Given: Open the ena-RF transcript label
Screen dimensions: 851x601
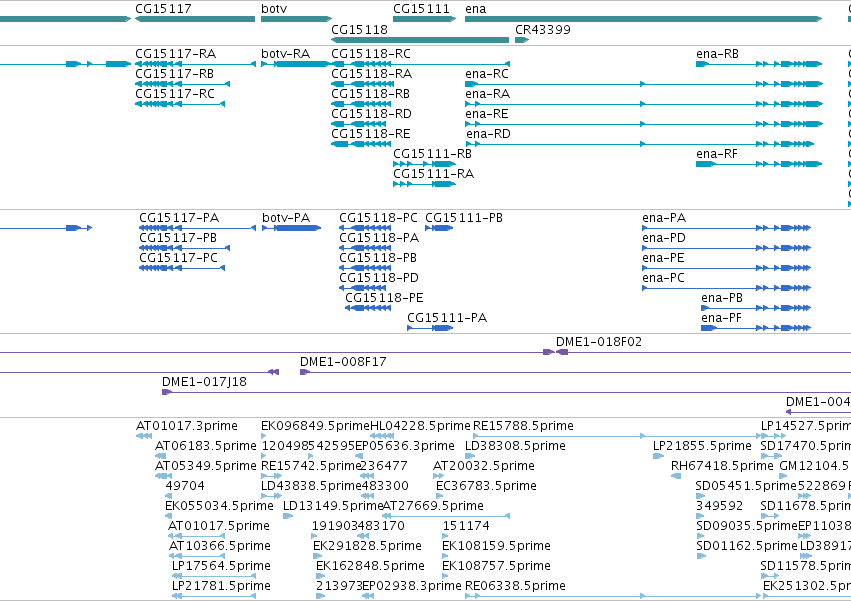Looking at the screenshot, I should [x=717, y=154].
